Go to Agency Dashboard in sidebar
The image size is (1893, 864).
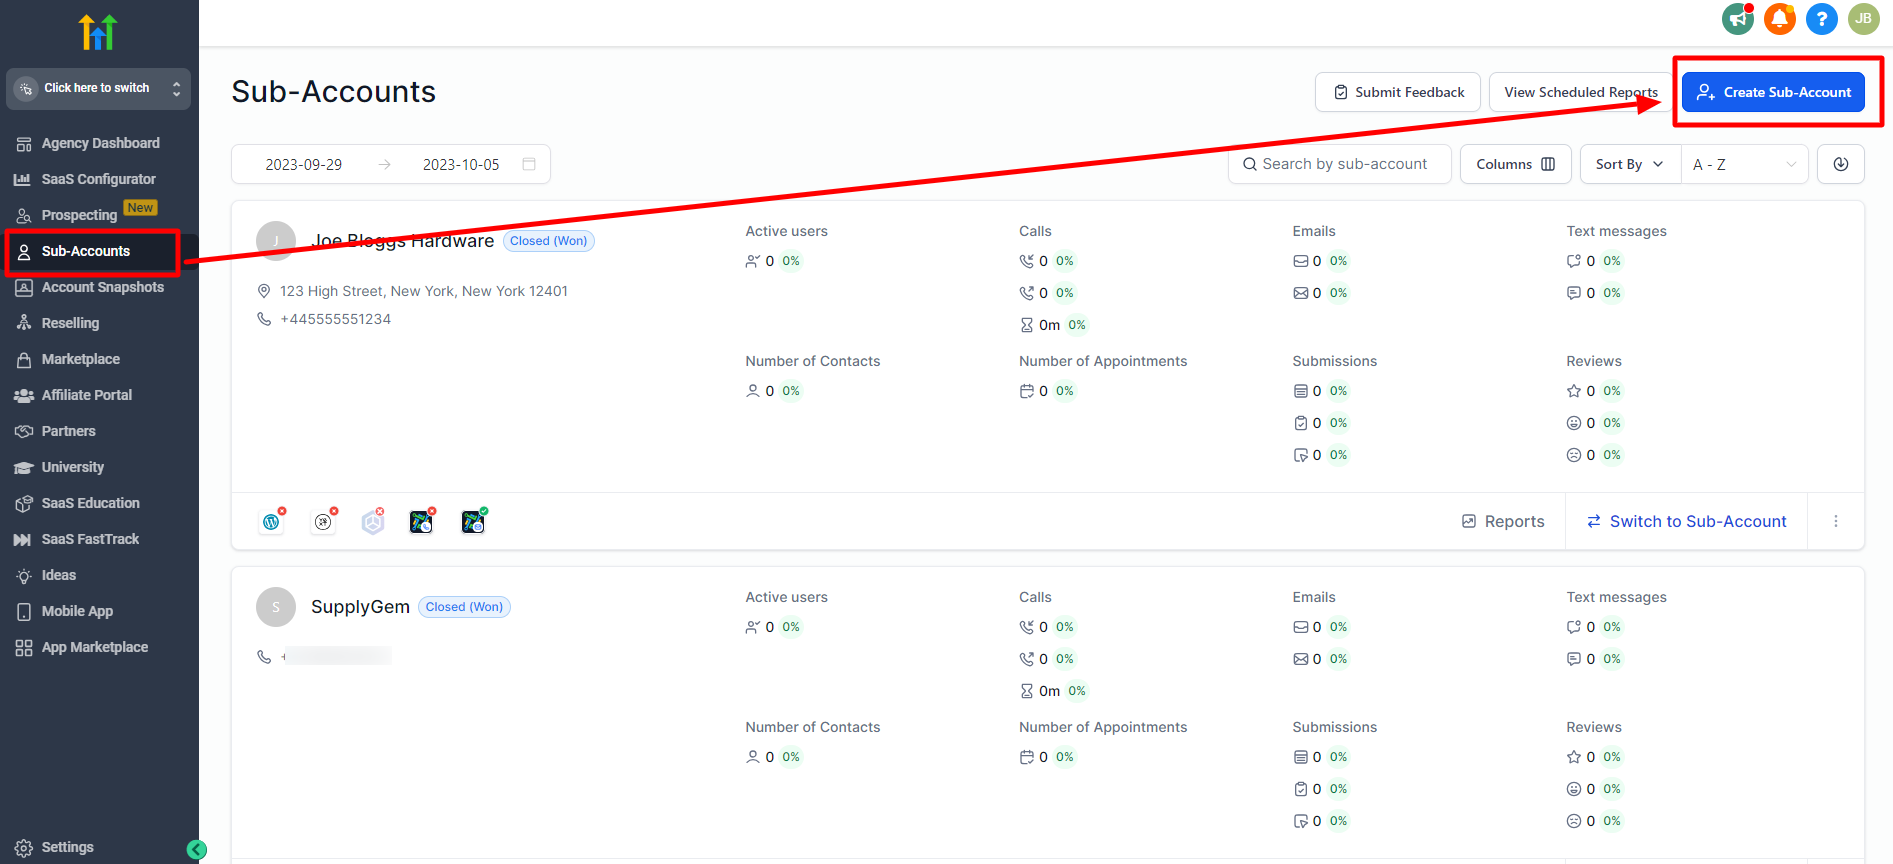pyautogui.click(x=100, y=143)
